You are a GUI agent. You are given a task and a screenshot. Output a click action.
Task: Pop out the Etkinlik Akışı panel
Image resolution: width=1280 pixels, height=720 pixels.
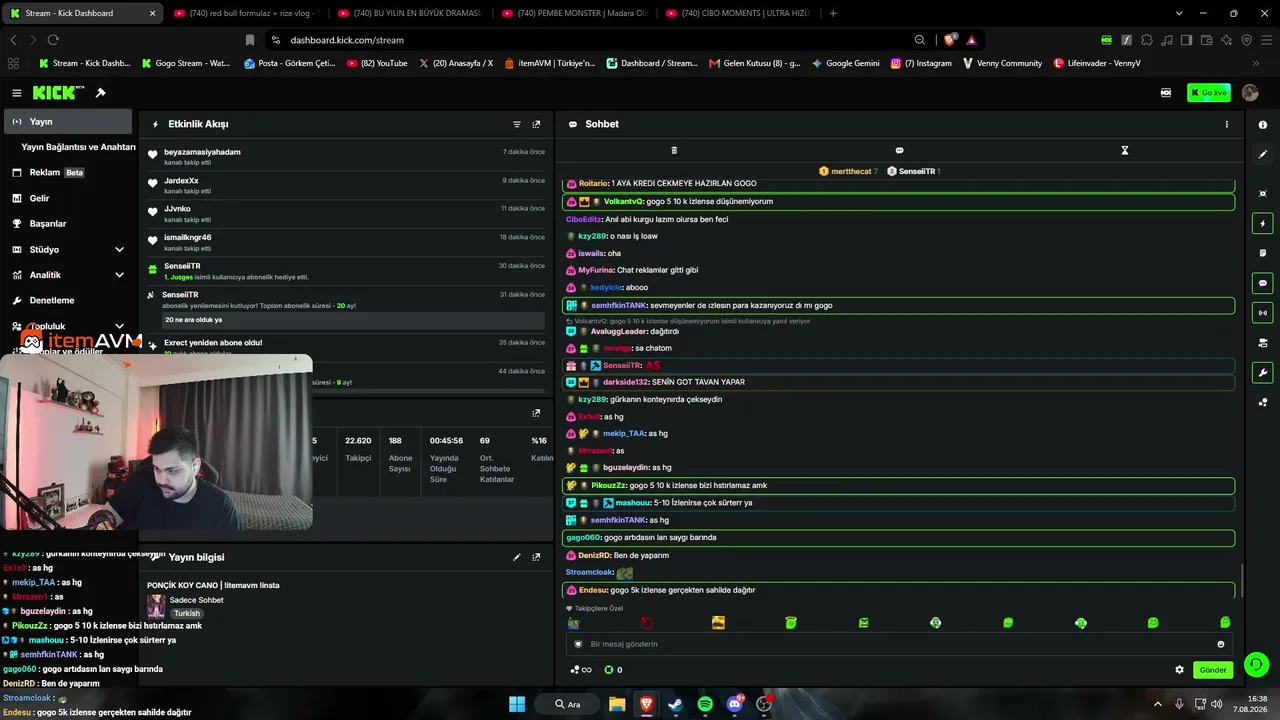coord(536,124)
